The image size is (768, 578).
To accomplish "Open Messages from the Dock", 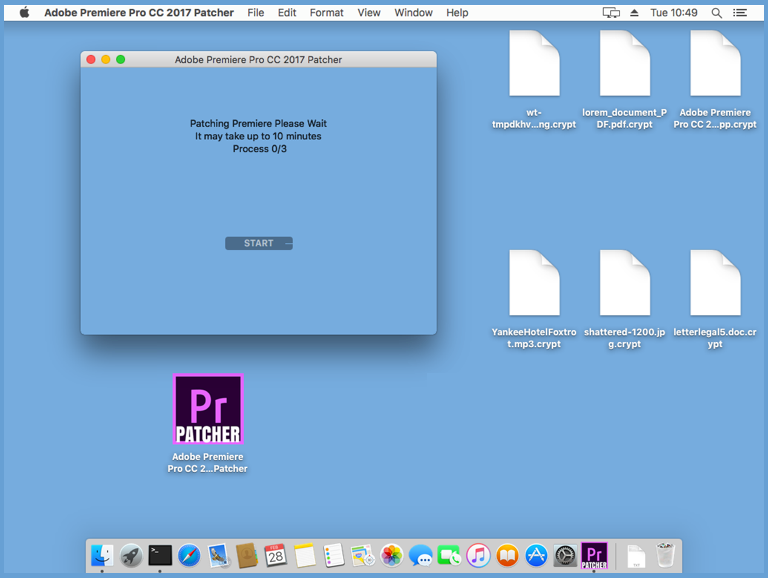I will (421, 555).
